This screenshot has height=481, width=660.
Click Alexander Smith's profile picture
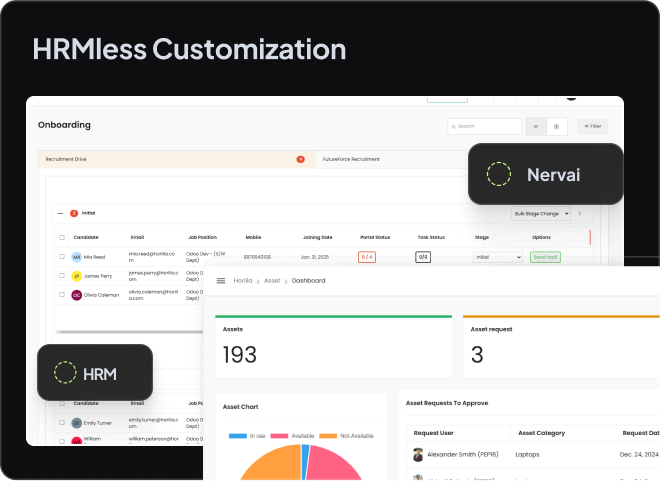click(x=417, y=454)
